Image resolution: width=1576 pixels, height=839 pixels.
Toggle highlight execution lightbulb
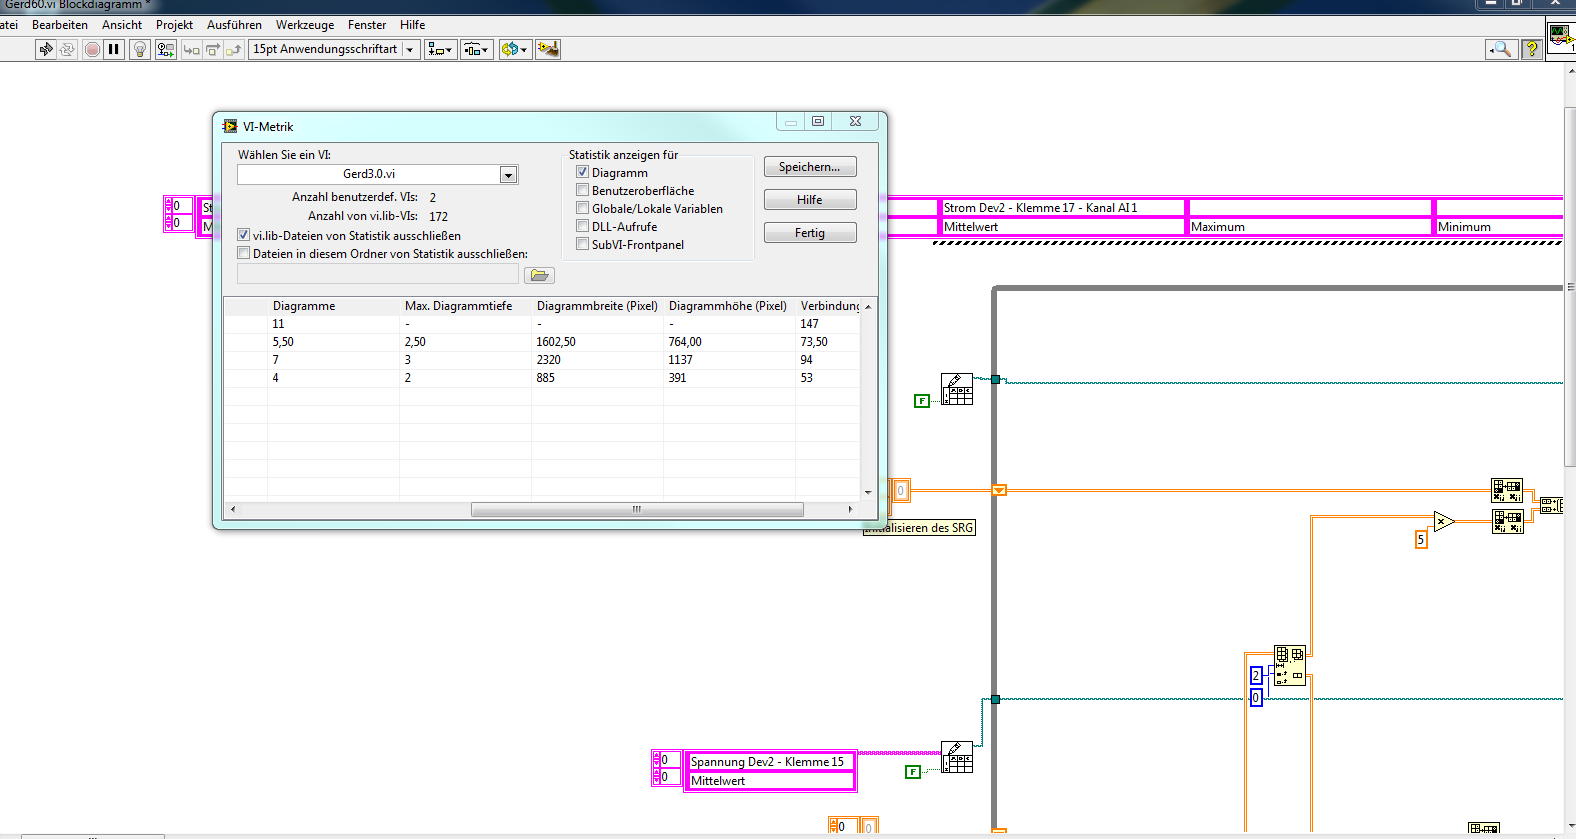point(140,49)
